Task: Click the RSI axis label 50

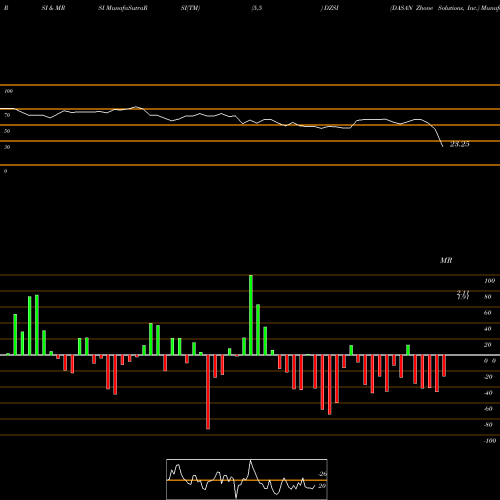Action: click(7, 131)
